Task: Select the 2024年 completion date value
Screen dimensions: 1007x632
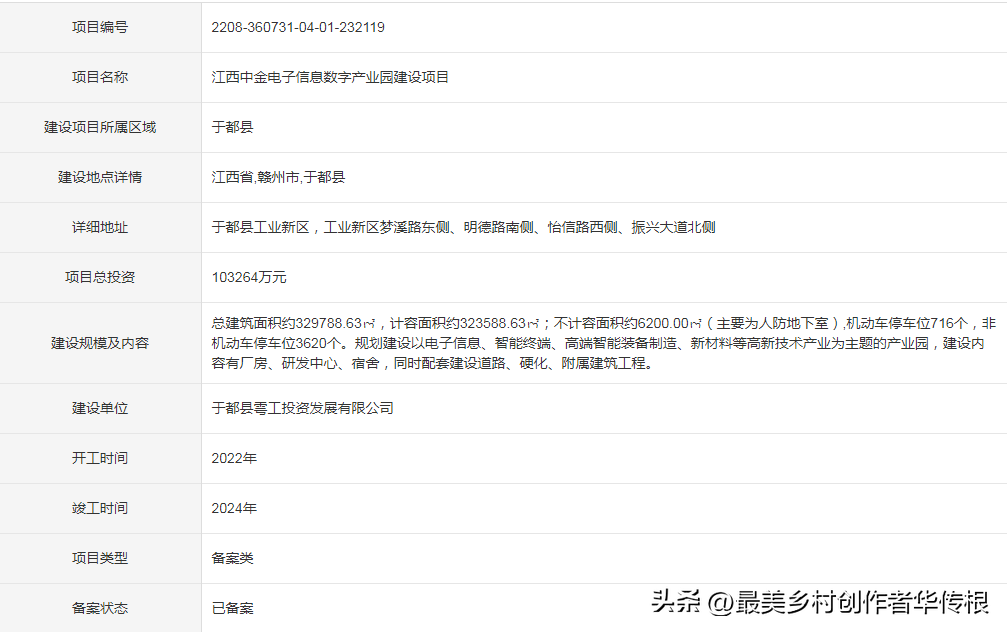Action: tap(234, 509)
